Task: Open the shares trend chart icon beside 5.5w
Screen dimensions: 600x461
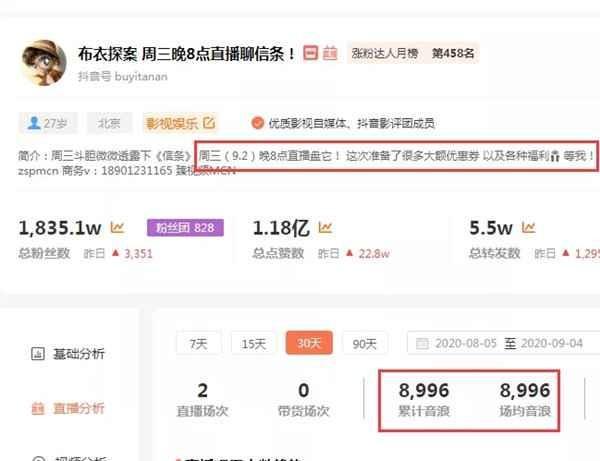Action: click(x=528, y=227)
